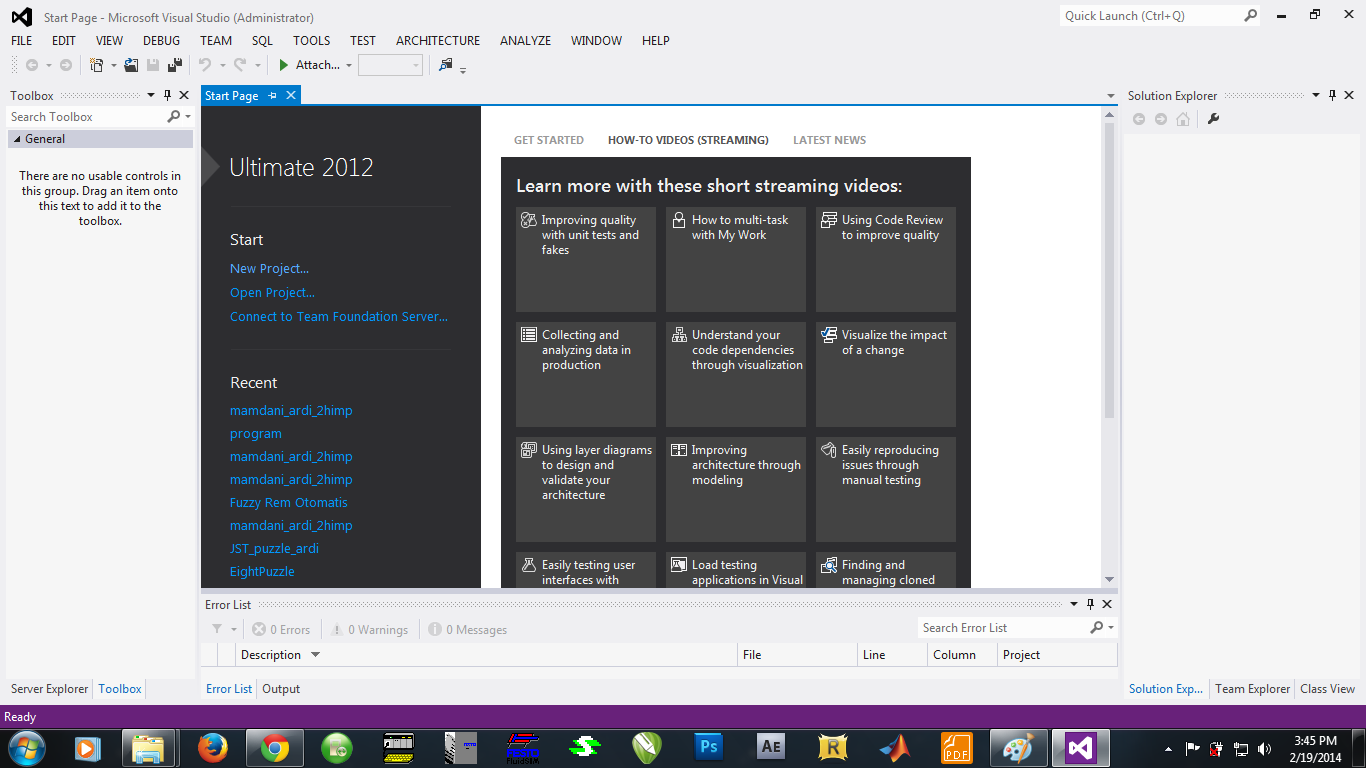The height and width of the screenshot is (768, 1366).
Task: Click the Error List filter icon
Action: tap(218, 629)
